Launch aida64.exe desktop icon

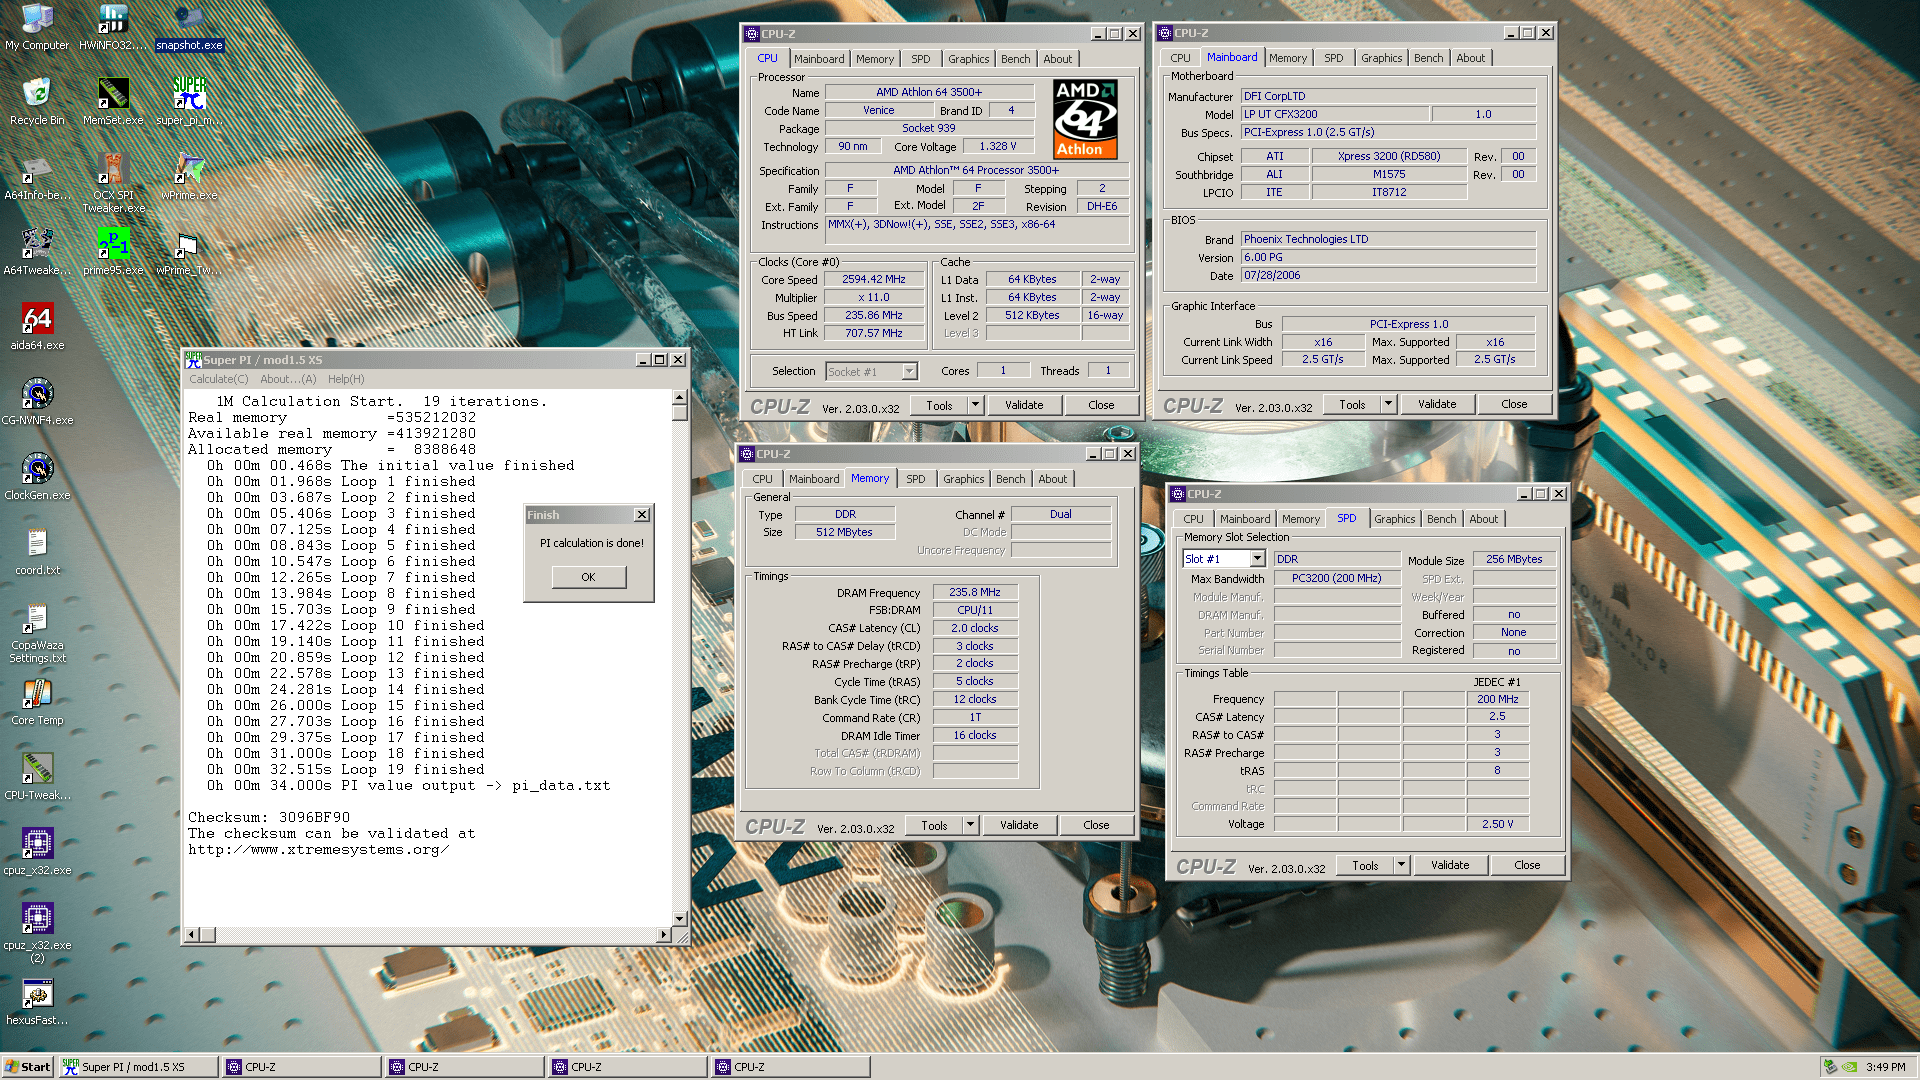pos(37,326)
